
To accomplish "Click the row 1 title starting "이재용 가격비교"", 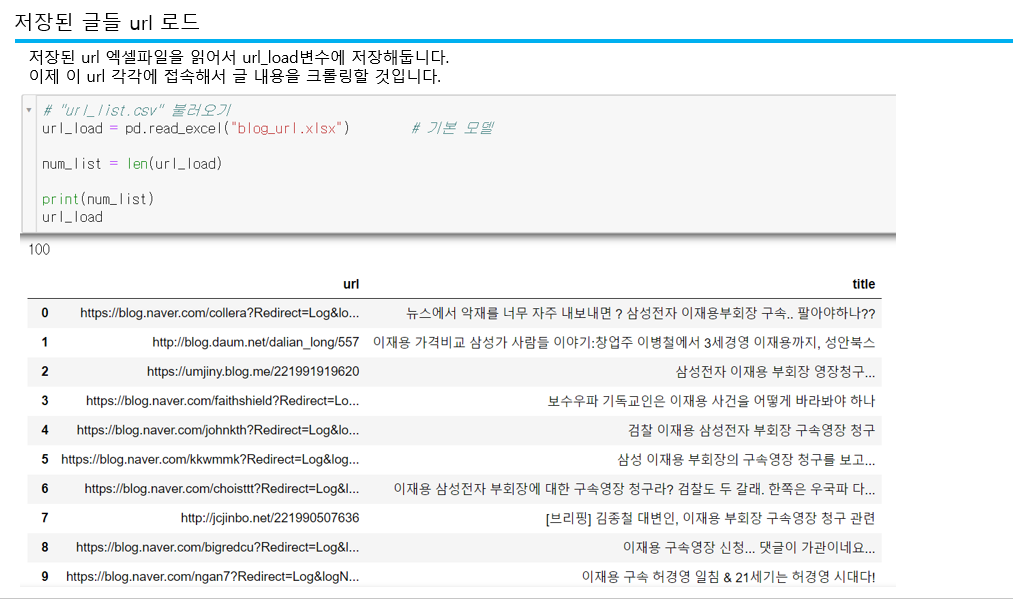I will click(624, 342).
